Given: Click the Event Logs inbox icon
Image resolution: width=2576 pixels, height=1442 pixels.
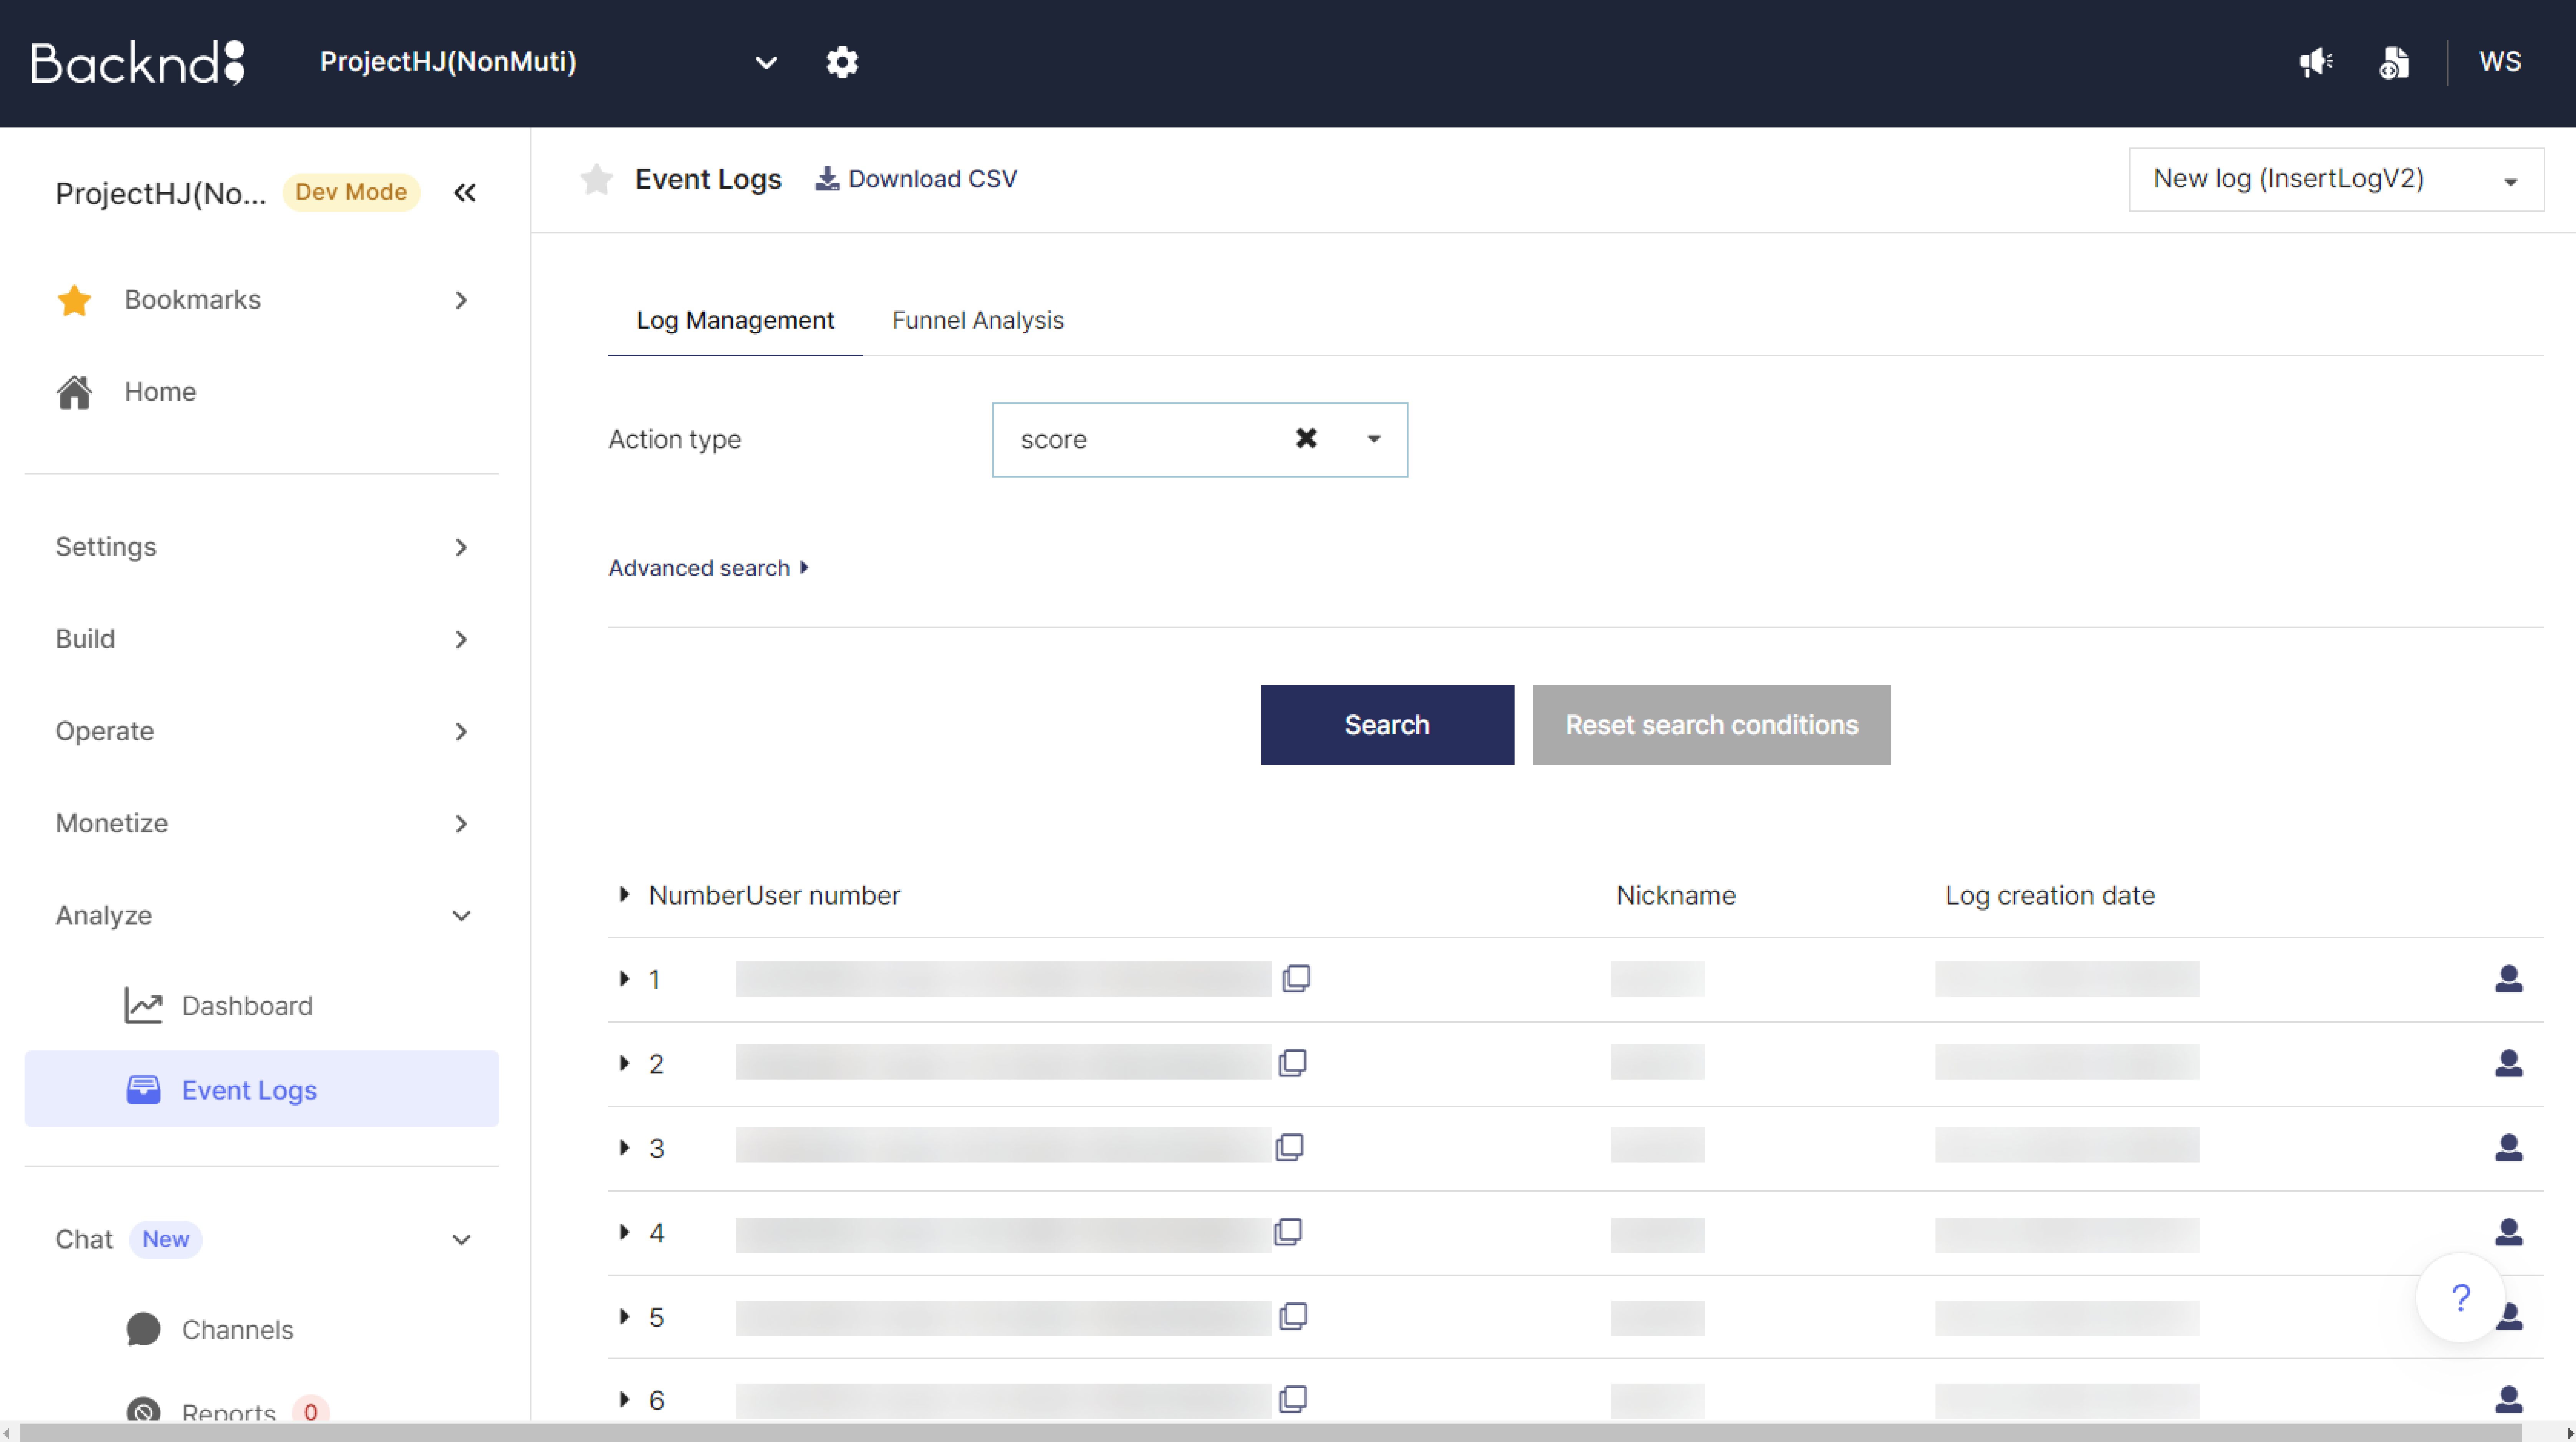Looking at the screenshot, I should pyautogui.click(x=143, y=1089).
